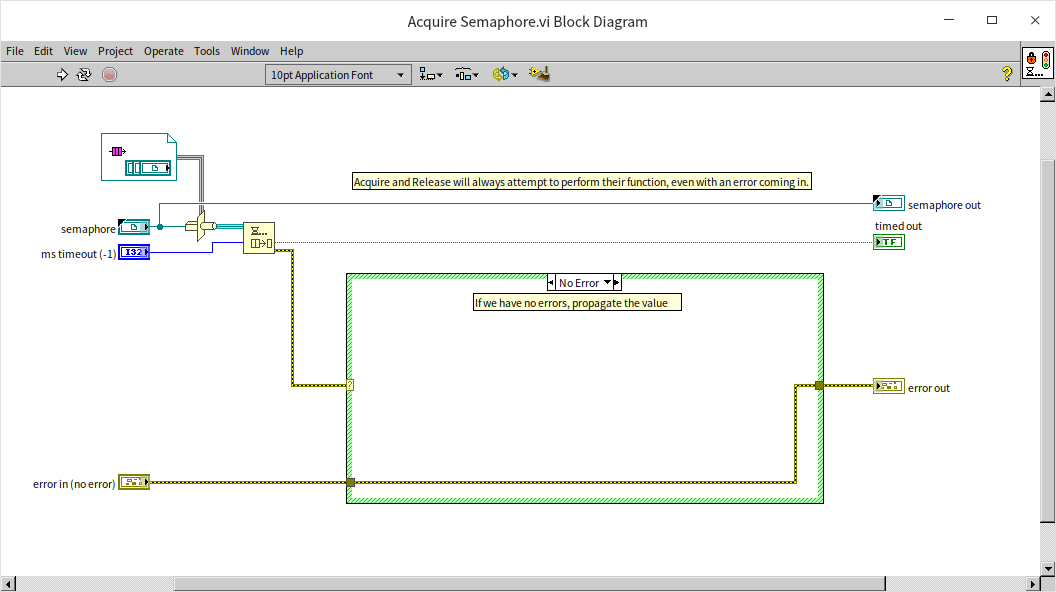Click the Run arrow in the toolbar
The image size is (1056, 592).
click(x=61, y=74)
